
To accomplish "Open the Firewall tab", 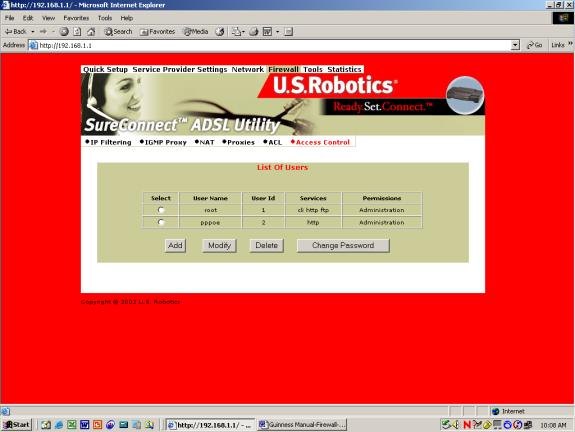I will click(x=283, y=69).
